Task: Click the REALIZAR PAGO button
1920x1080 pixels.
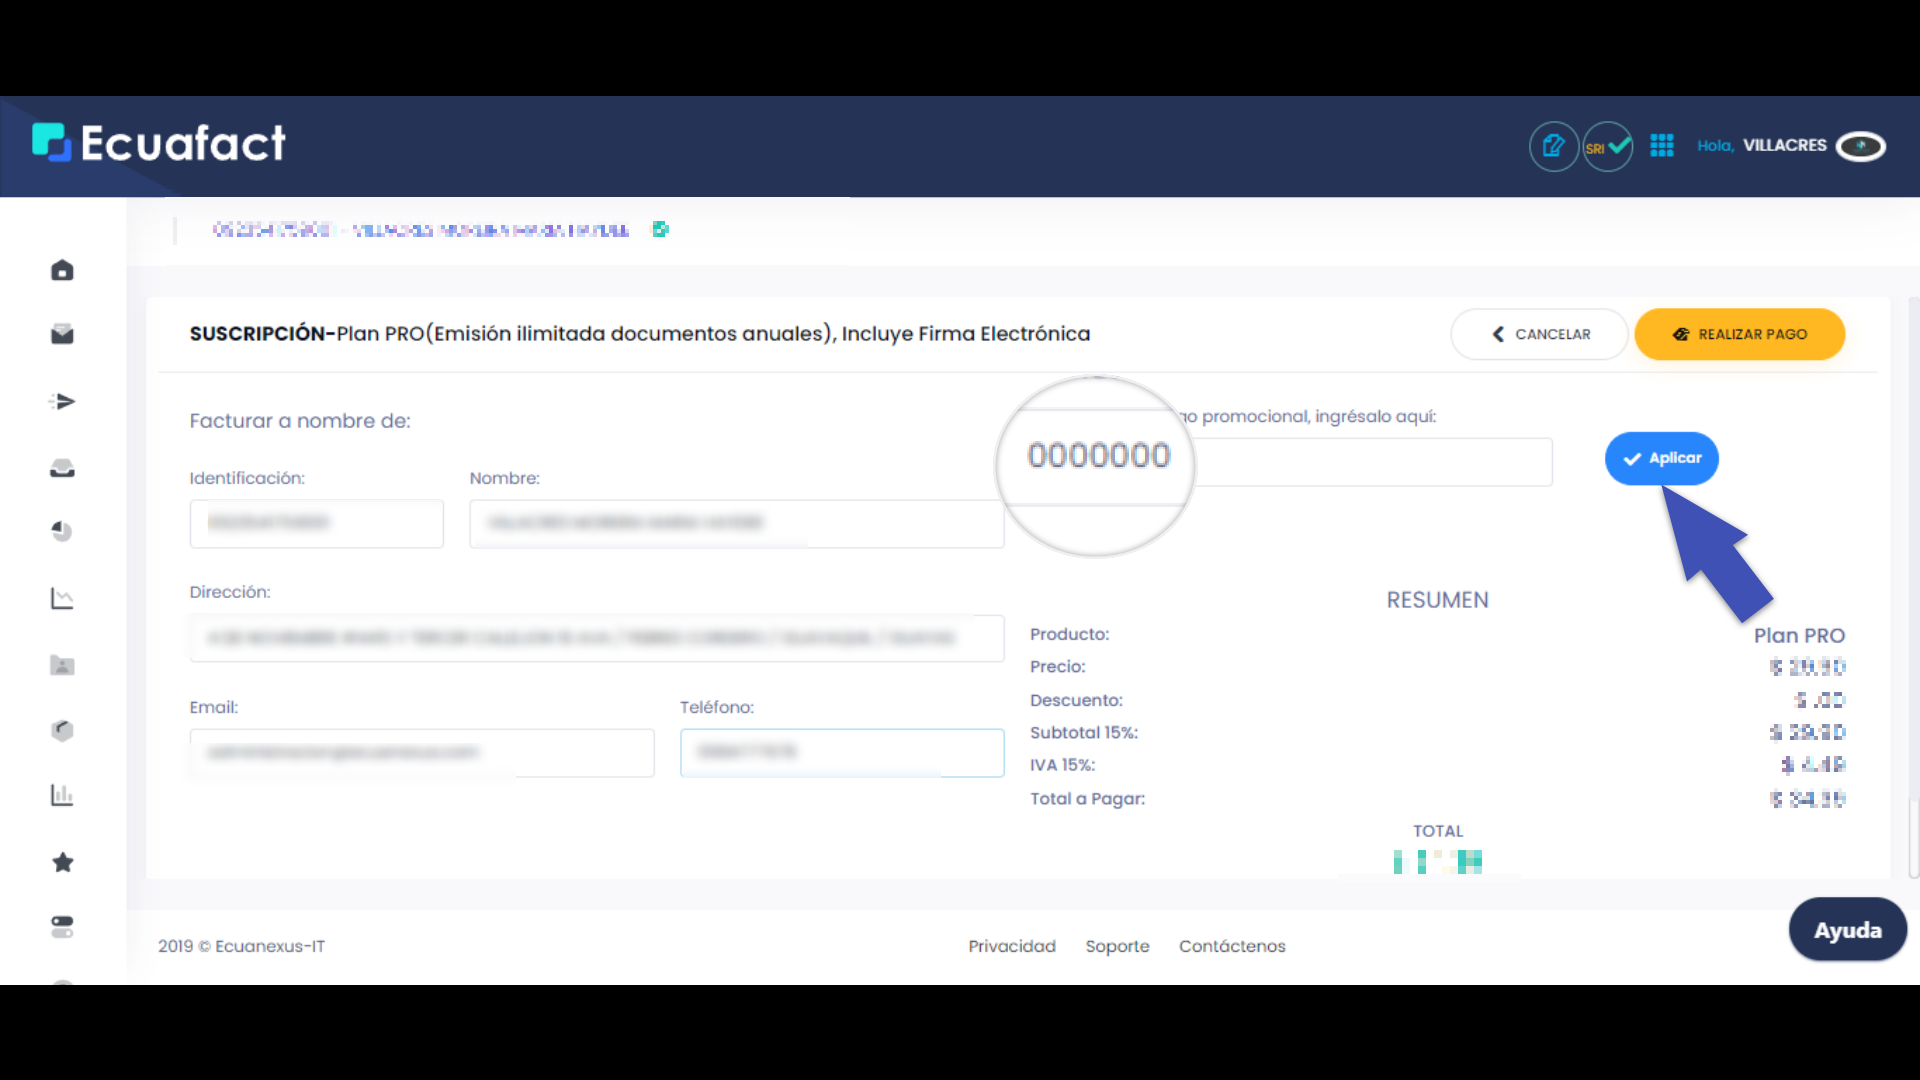Action: [1740, 334]
